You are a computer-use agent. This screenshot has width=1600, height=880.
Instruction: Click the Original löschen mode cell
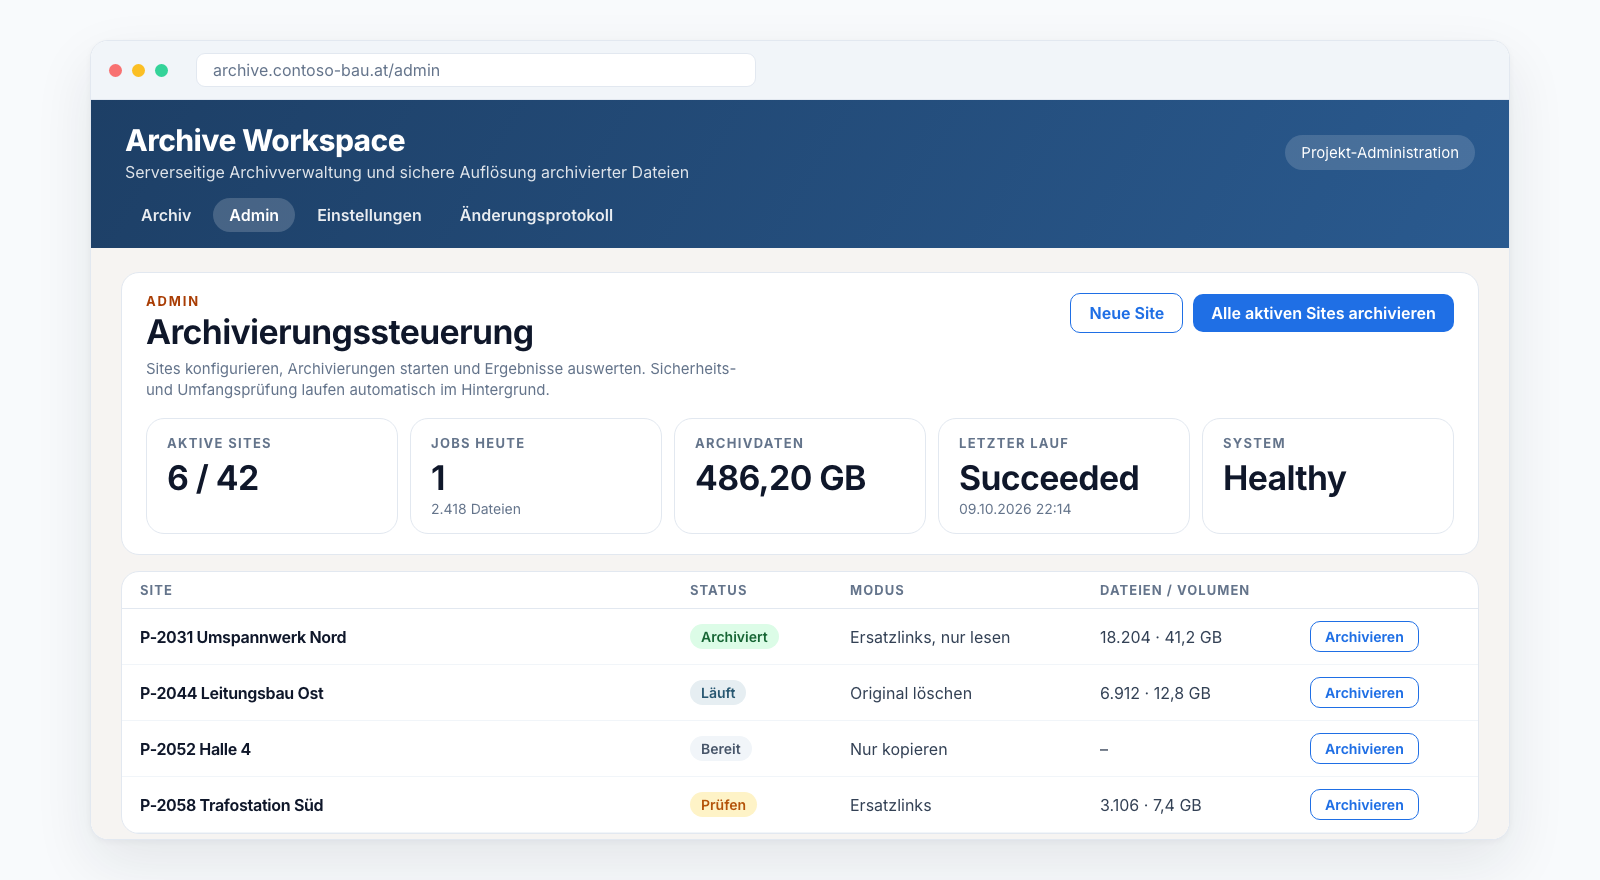tap(911, 693)
